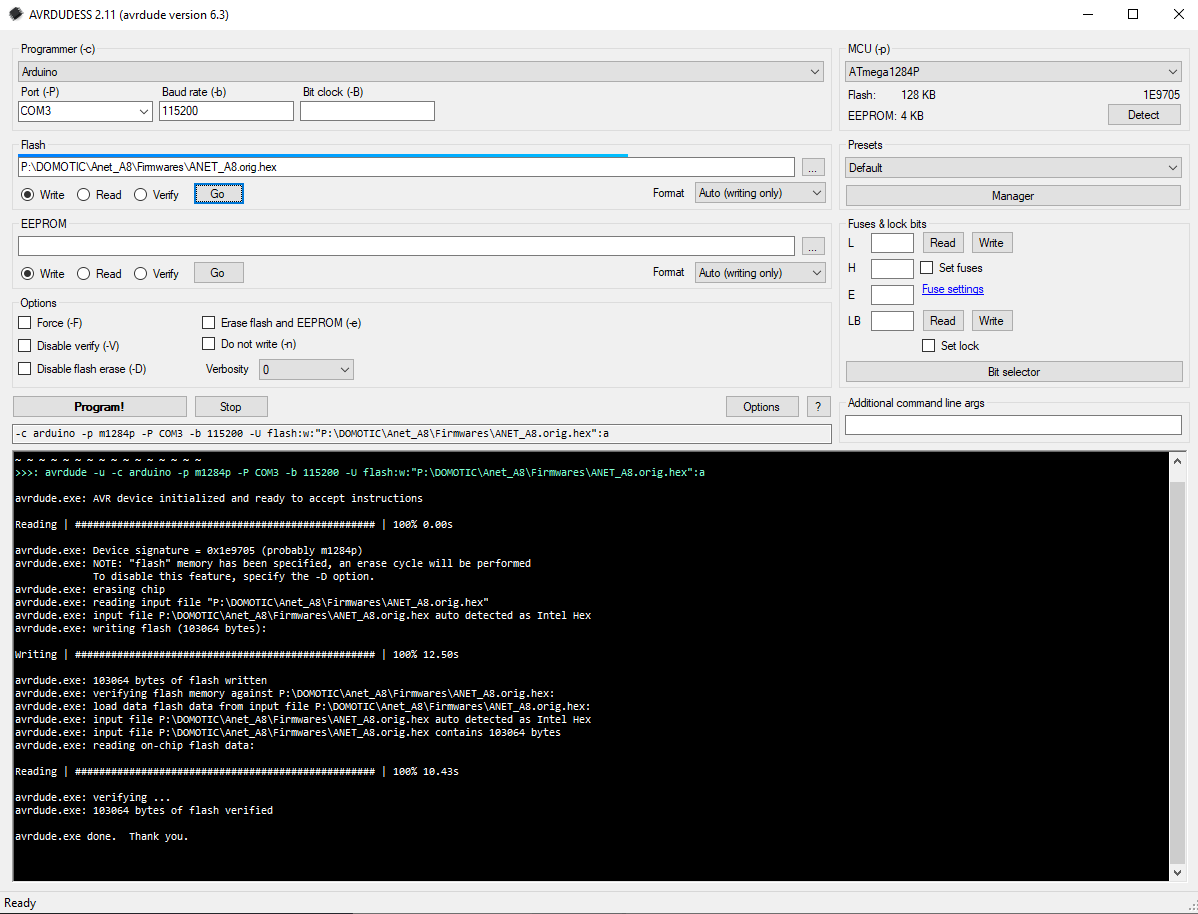Click the AVRDUDESS chip icon in title bar

point(15,15)
